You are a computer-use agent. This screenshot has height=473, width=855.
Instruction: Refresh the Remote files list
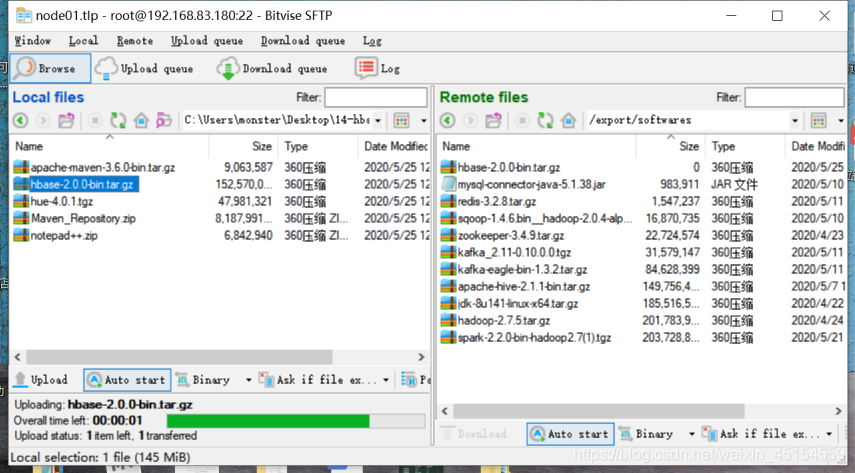pyautogui.click(x=545, y=120)
